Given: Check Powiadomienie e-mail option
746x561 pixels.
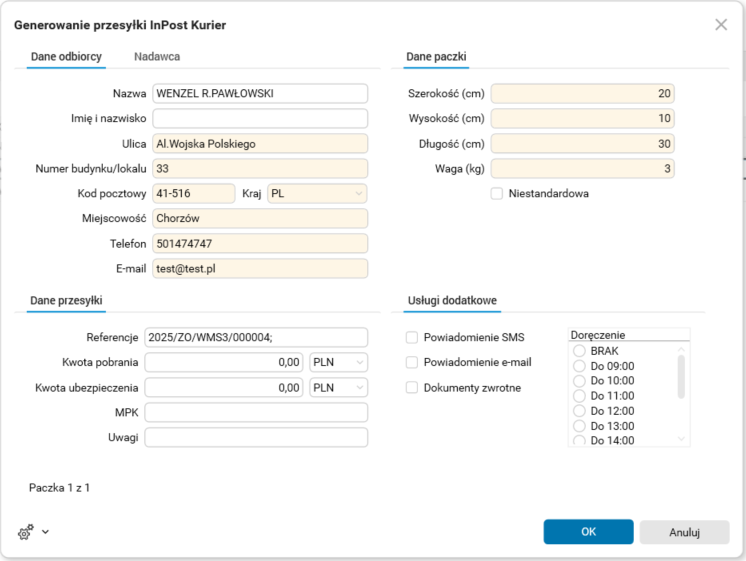Looking at the screenshot, I should coord(412,362).
